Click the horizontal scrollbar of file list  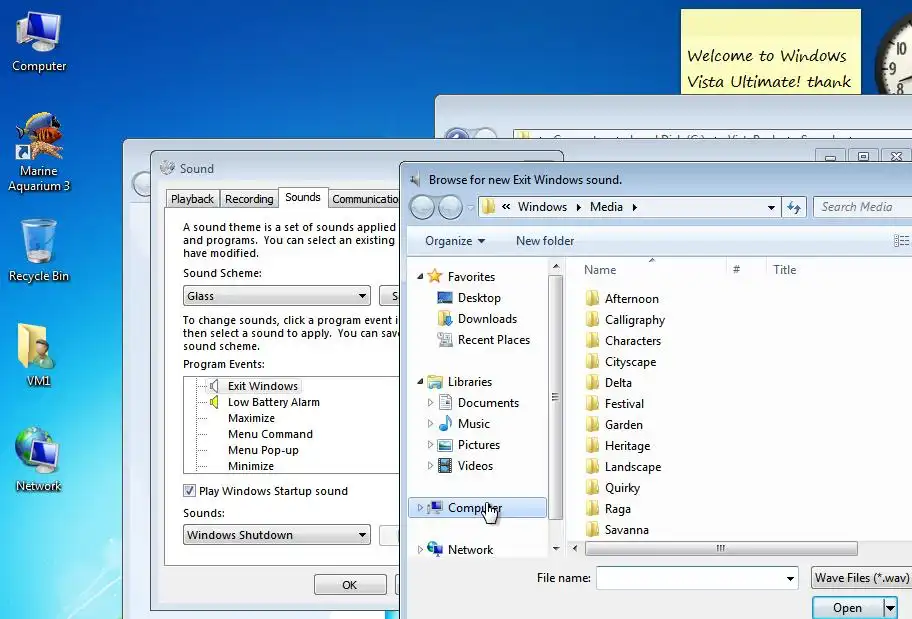pos(721,548)
